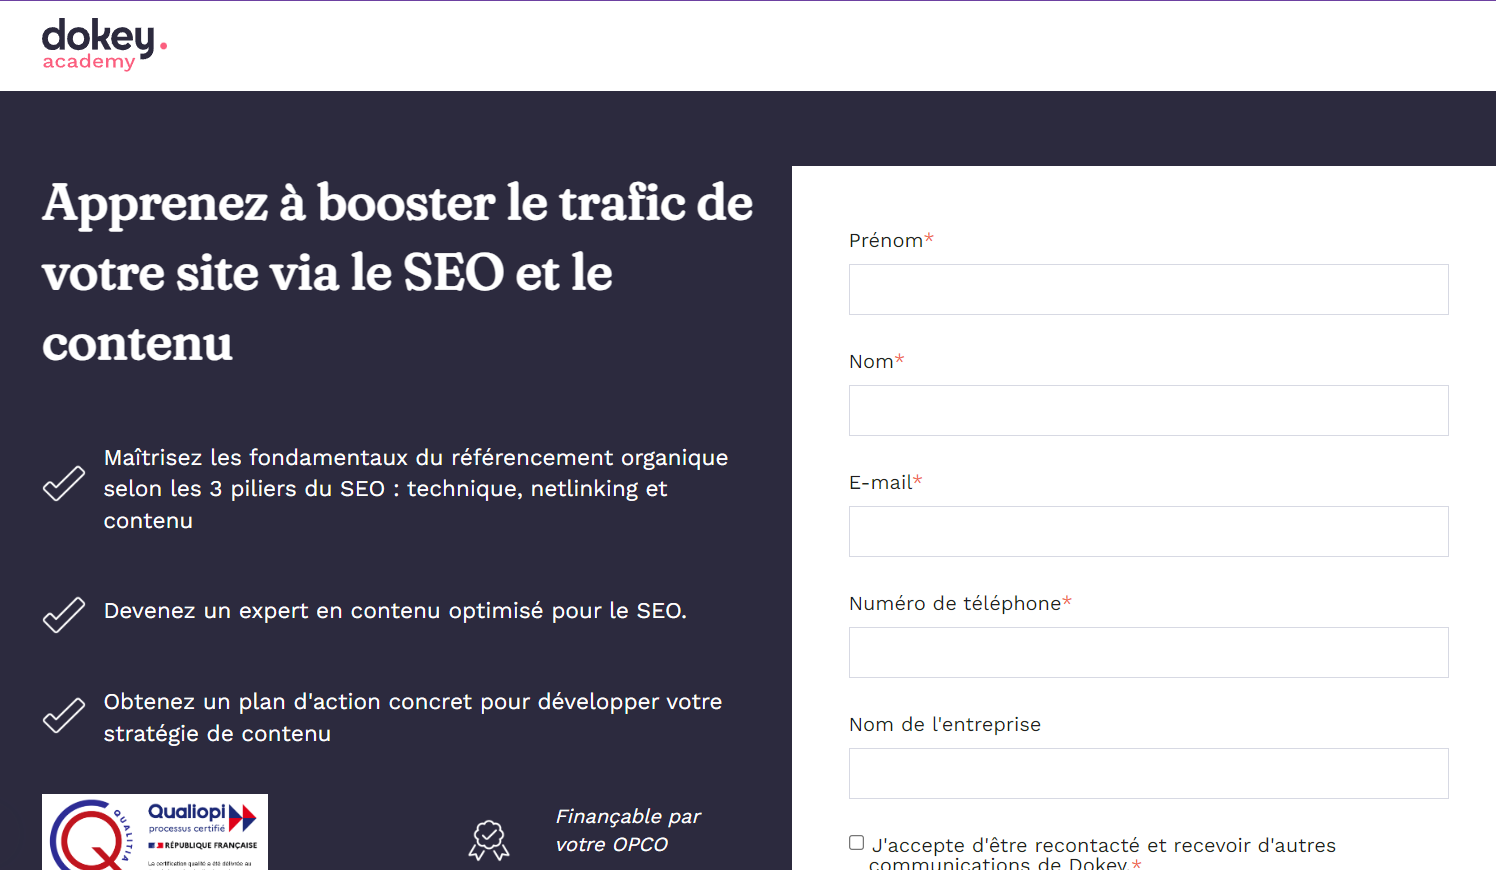Focus the Nom input field
This screenshot has width=1496, height=870.
[x=1148, y=411]
